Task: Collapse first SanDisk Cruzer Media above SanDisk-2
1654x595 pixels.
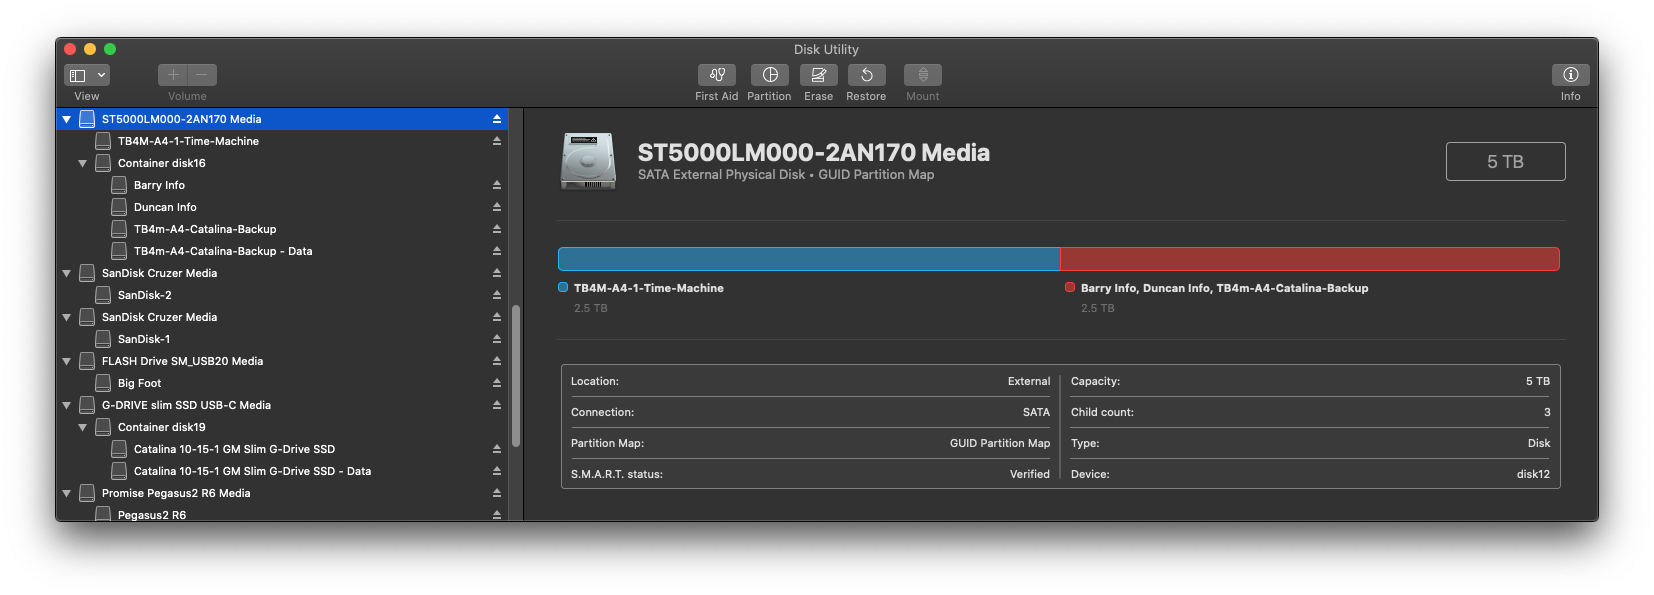Action: [67, 273]
